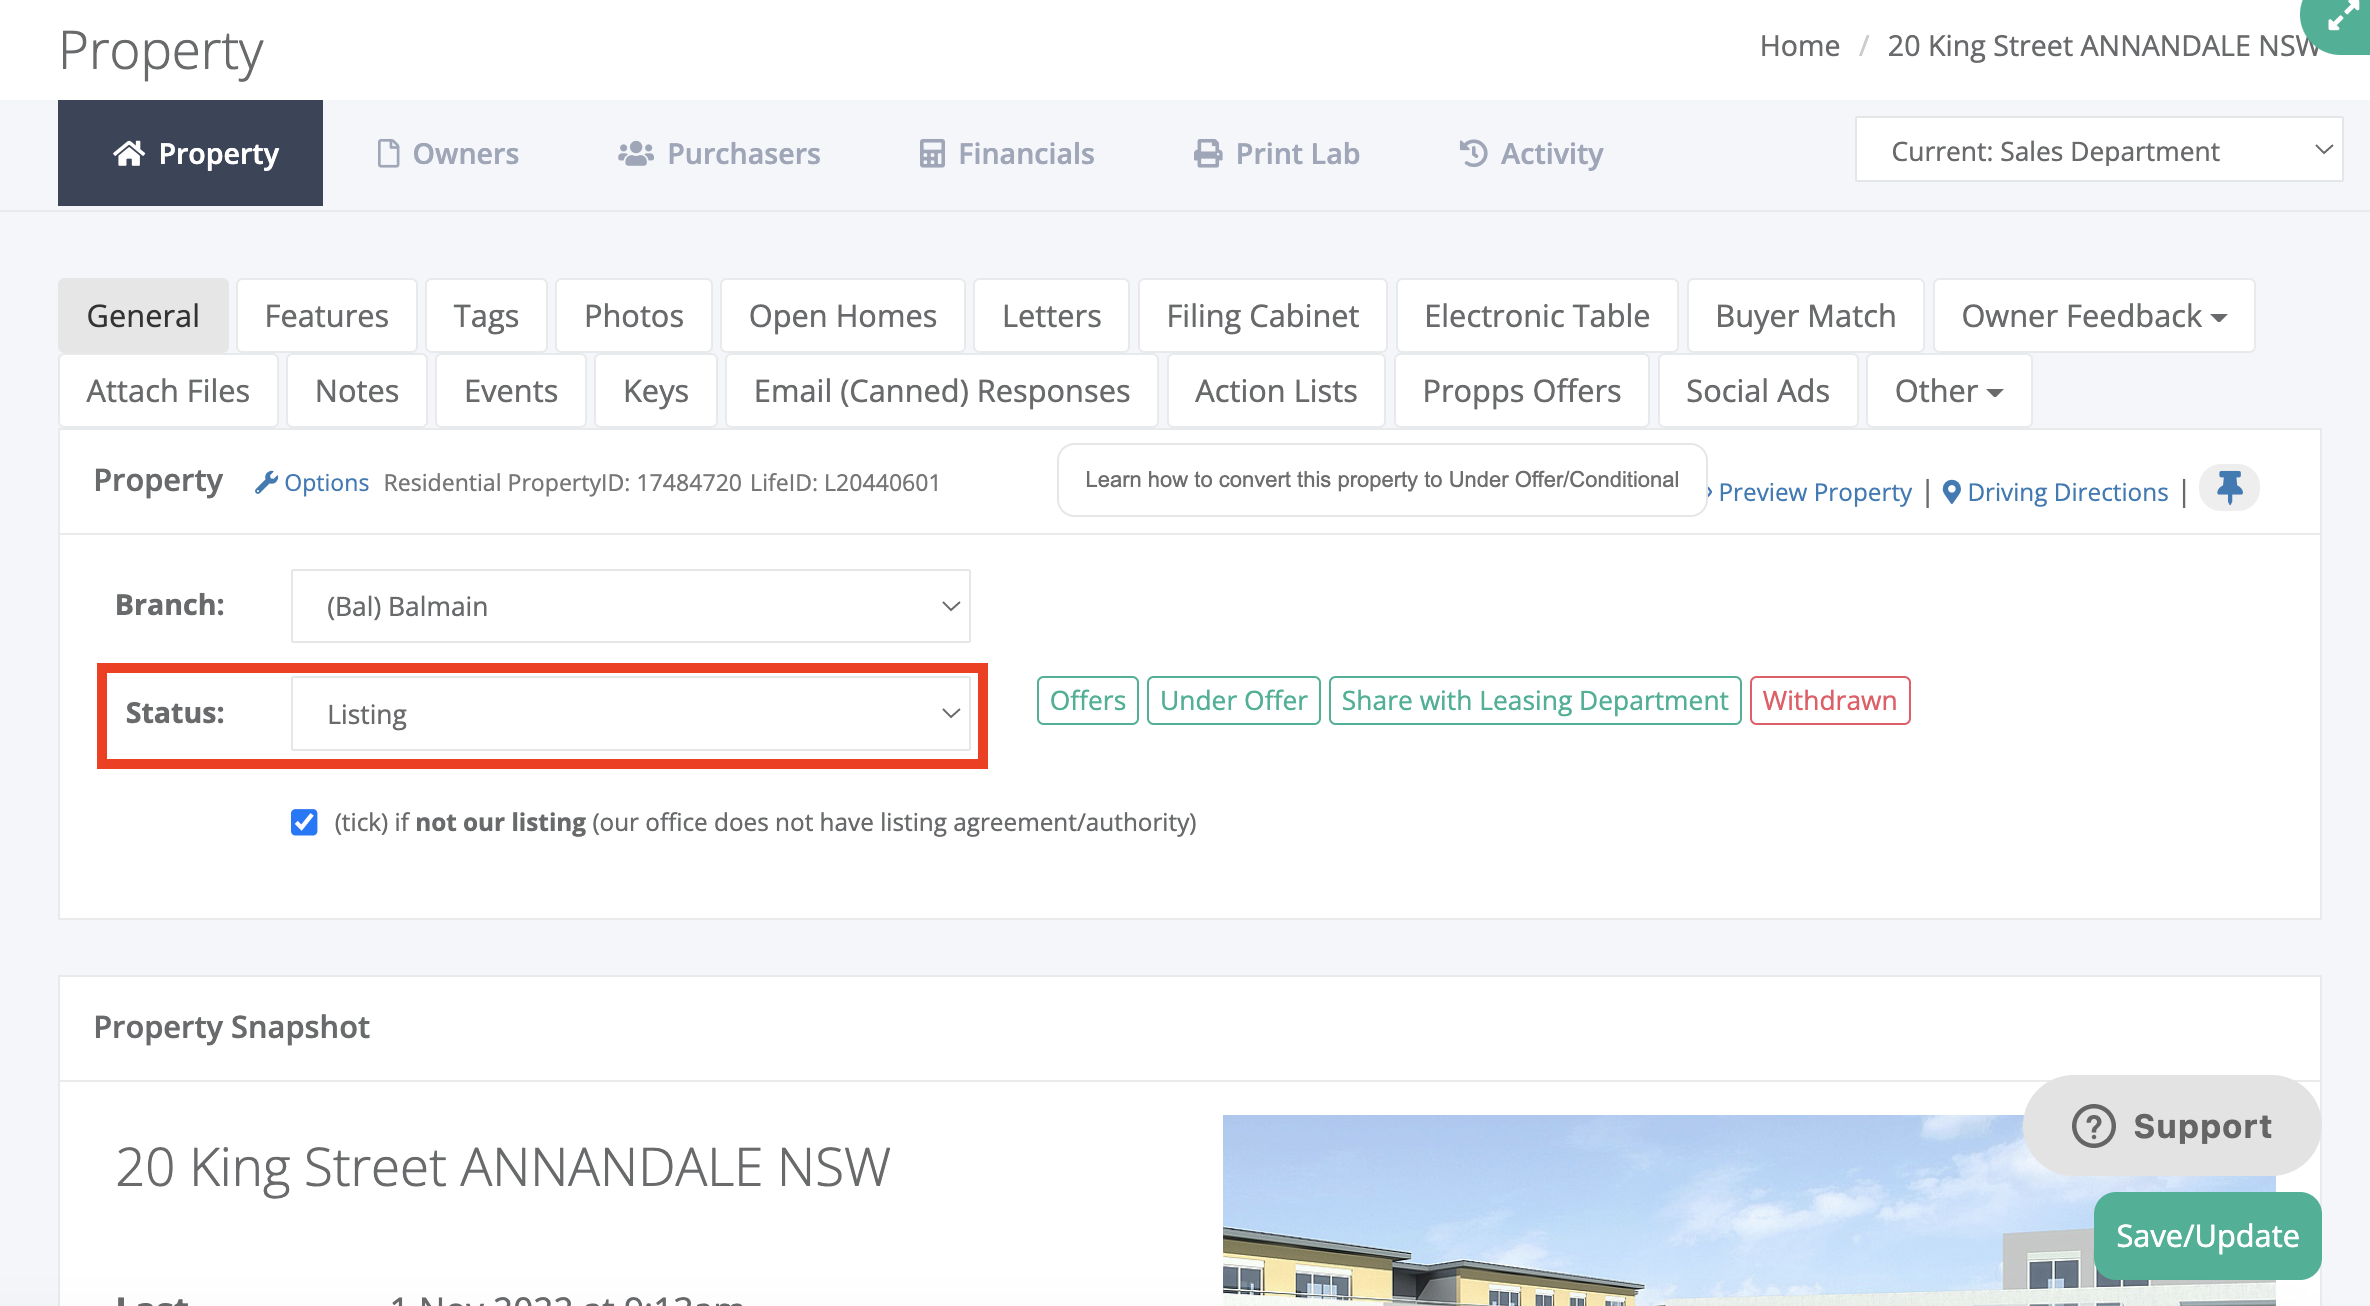Click Share with Leasing Department button
Image resolution: width=2370 pixels, height=1306 pixels.
pos(1535,700)
